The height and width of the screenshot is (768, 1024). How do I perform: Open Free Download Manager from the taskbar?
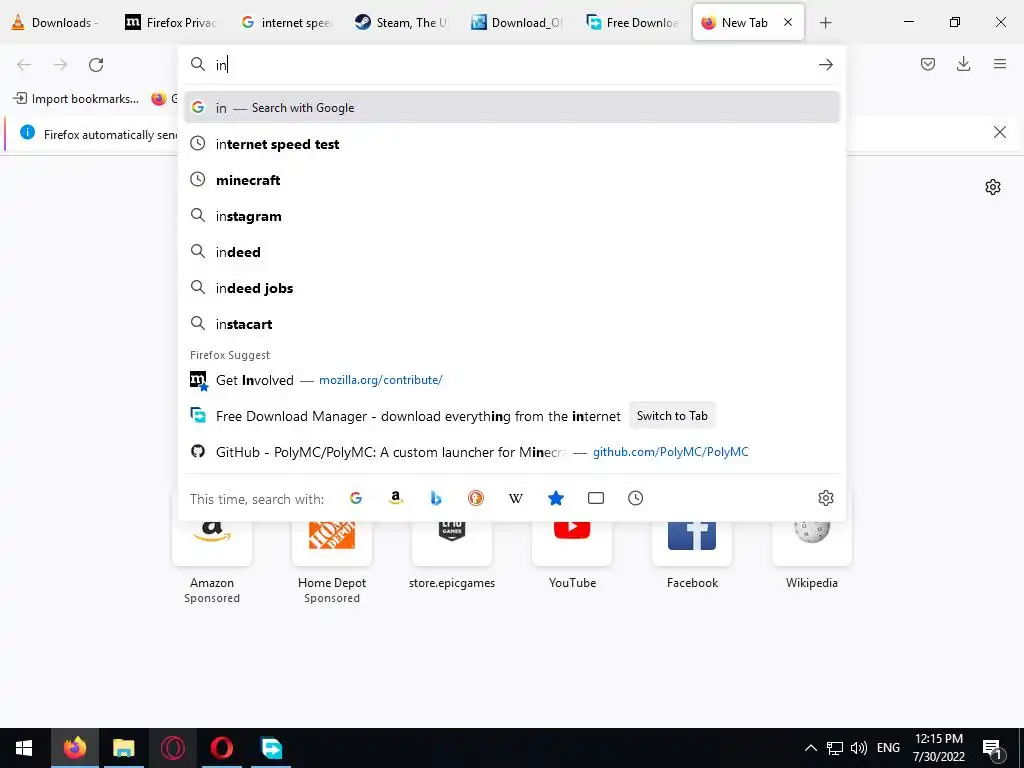(x=271, y=748)
